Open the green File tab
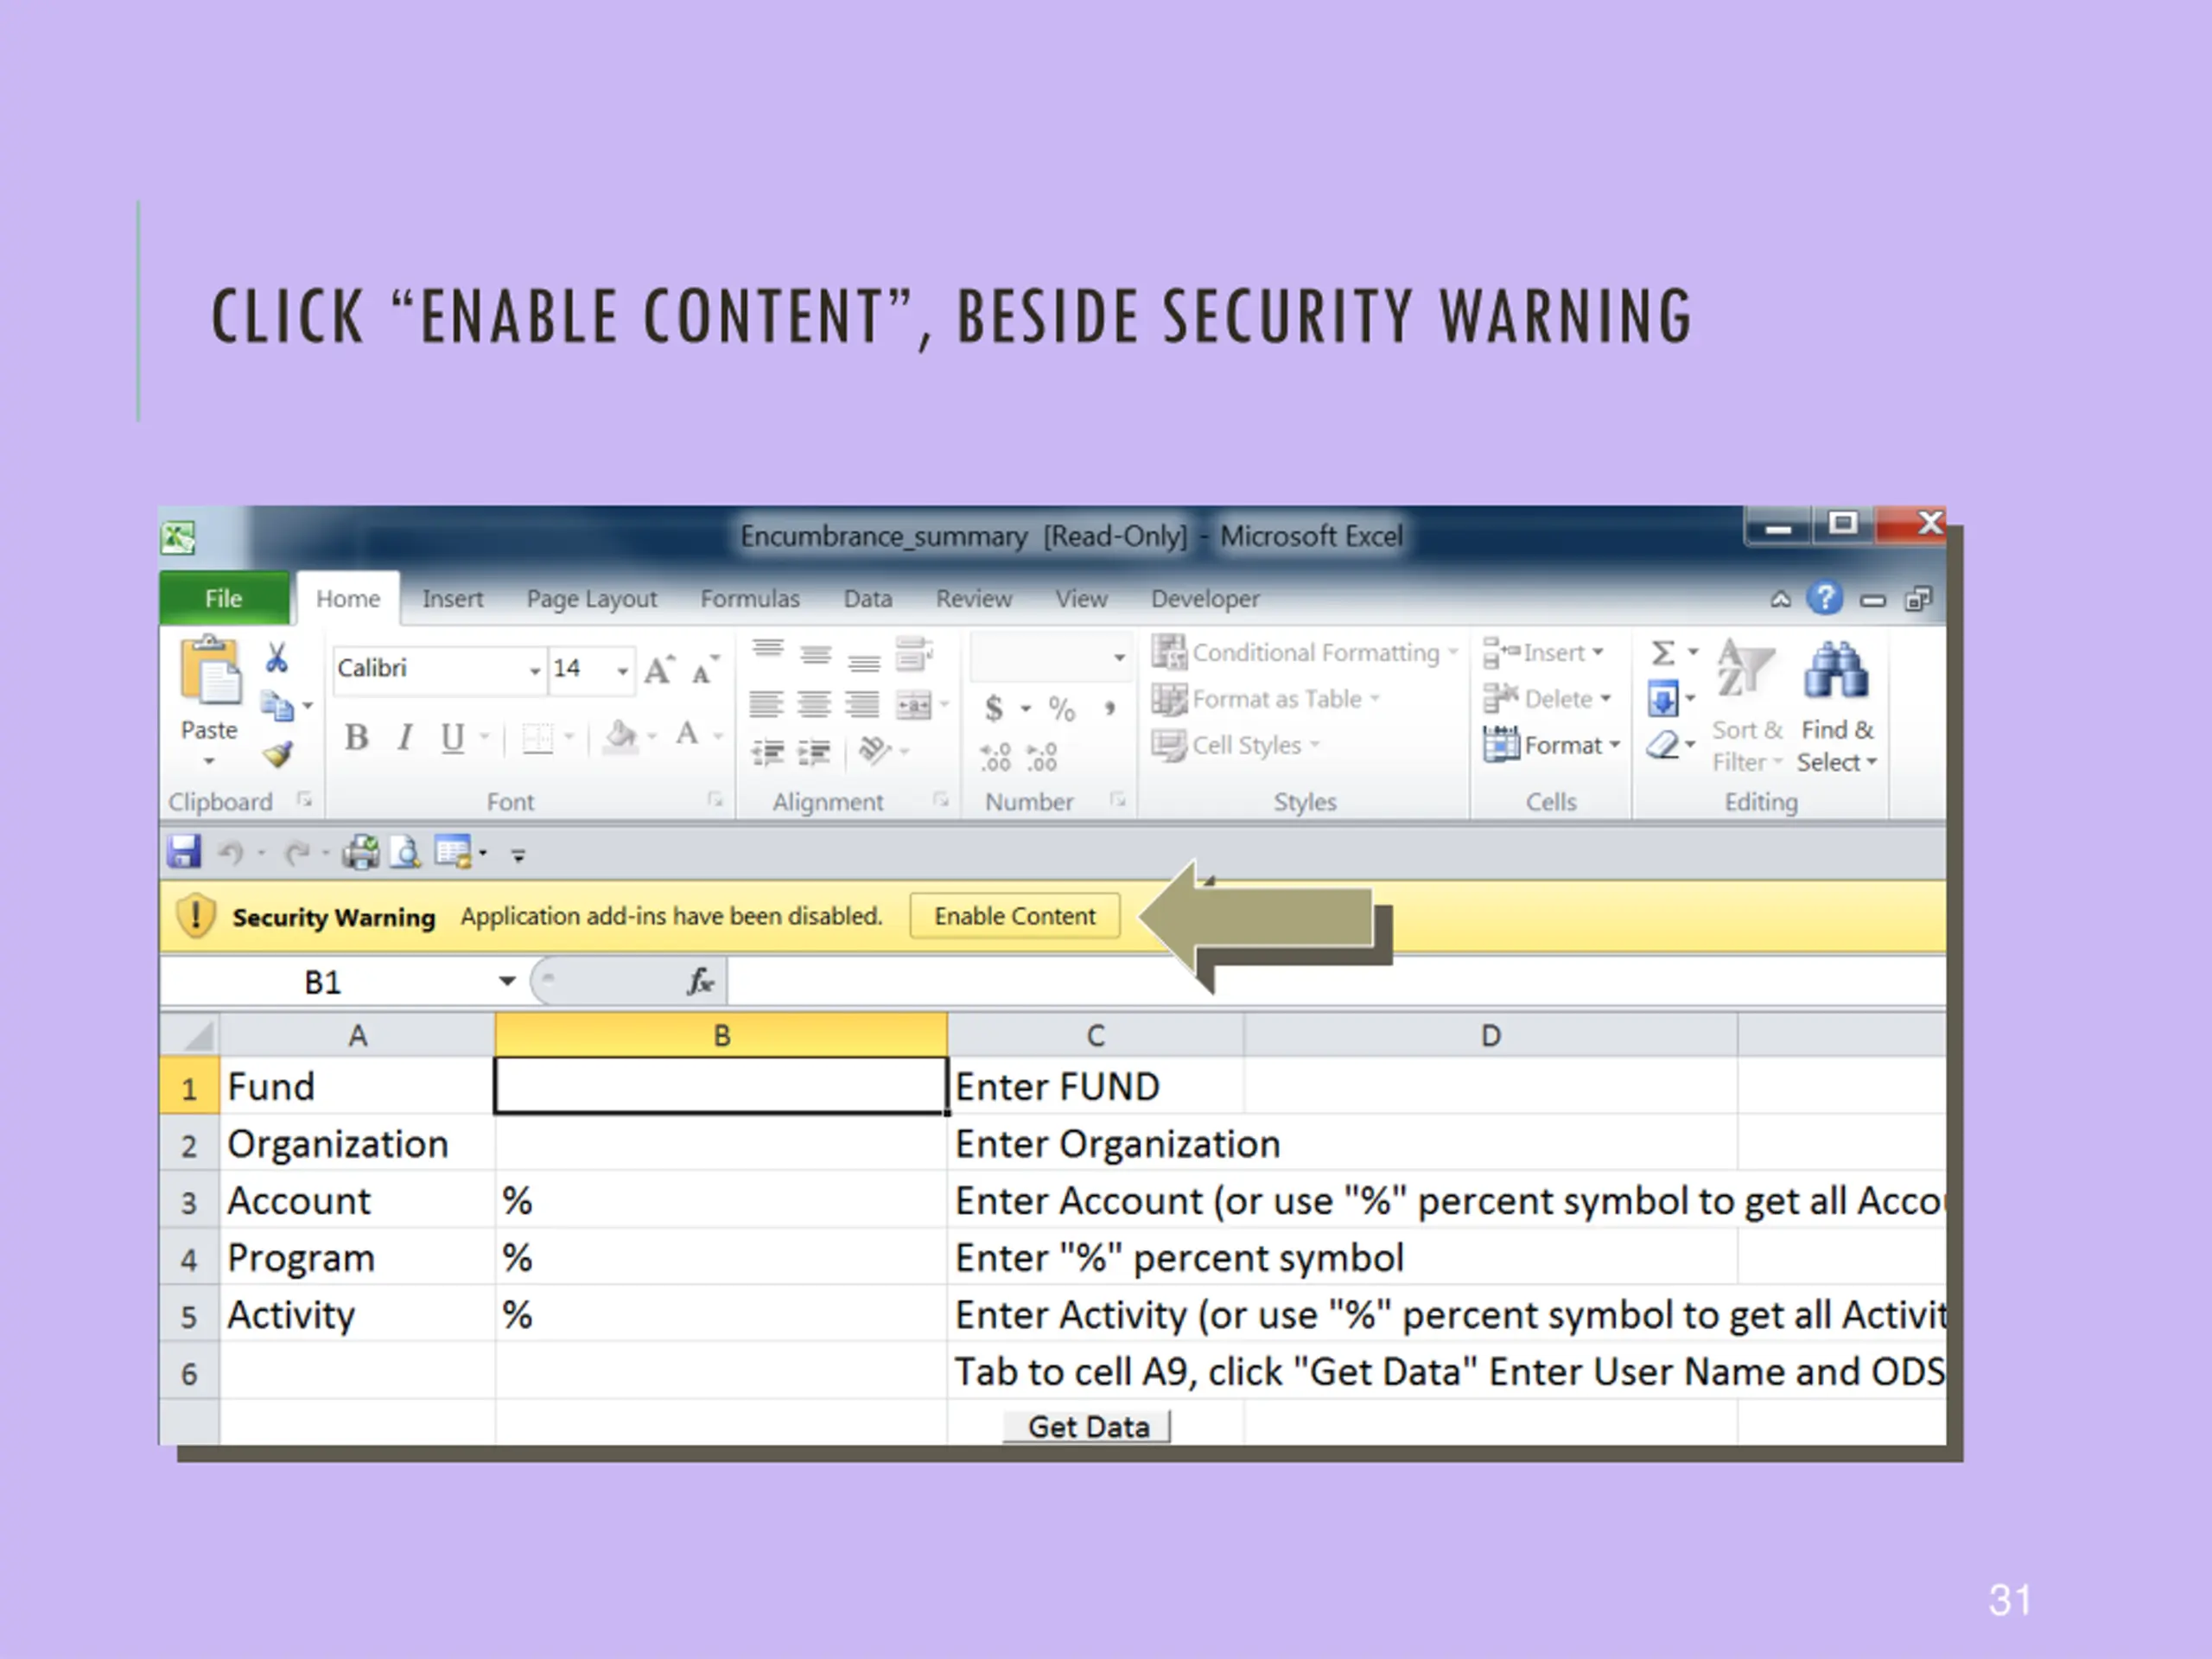Screen dimensions: 2212x1659 (x=223, y=599)
